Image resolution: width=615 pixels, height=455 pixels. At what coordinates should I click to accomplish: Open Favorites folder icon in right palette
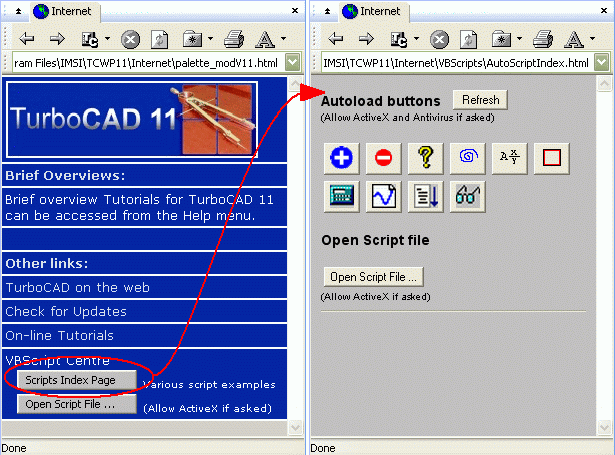click(502, 39)
